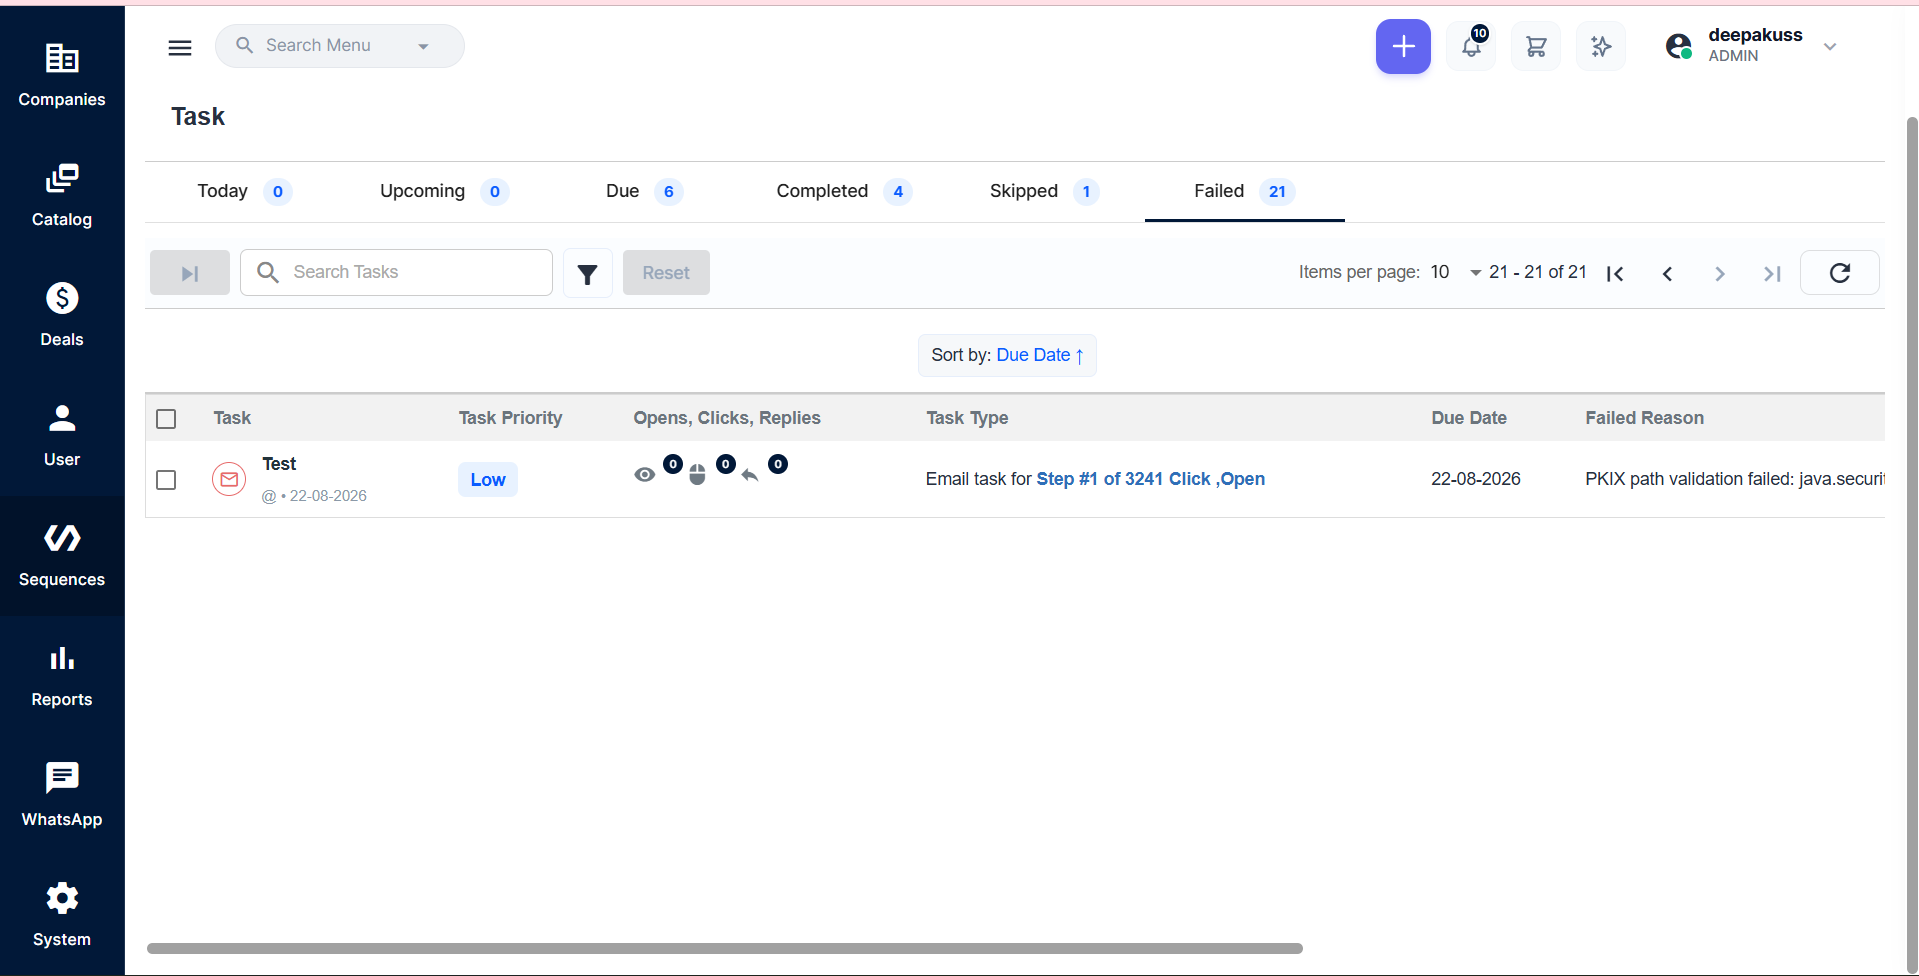Click the Task Priority column header
1919x976 pixels.
[510, 418]
